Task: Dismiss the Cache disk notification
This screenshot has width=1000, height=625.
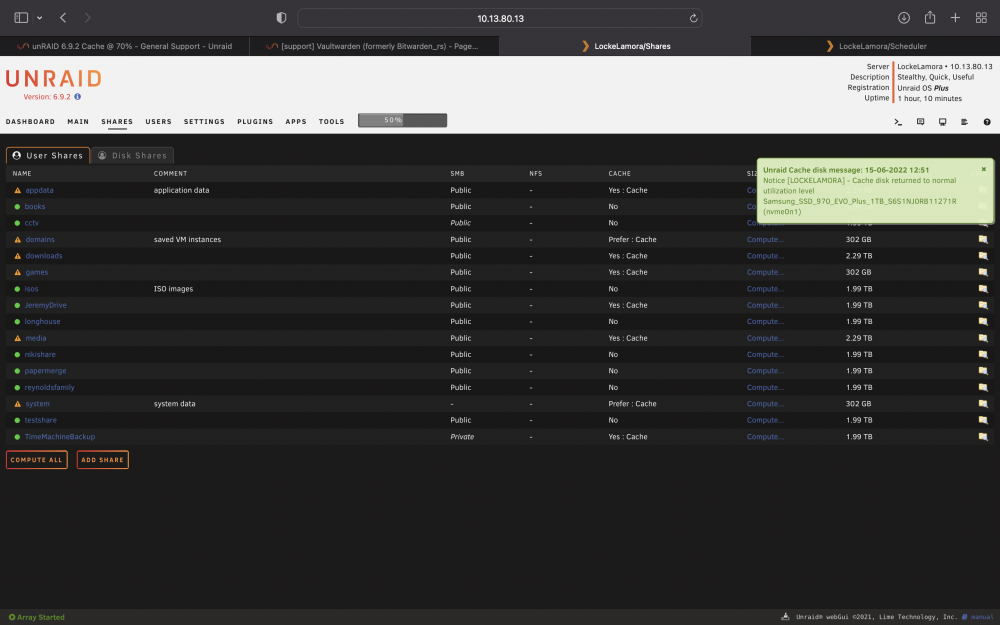Action: click(983, 169)
